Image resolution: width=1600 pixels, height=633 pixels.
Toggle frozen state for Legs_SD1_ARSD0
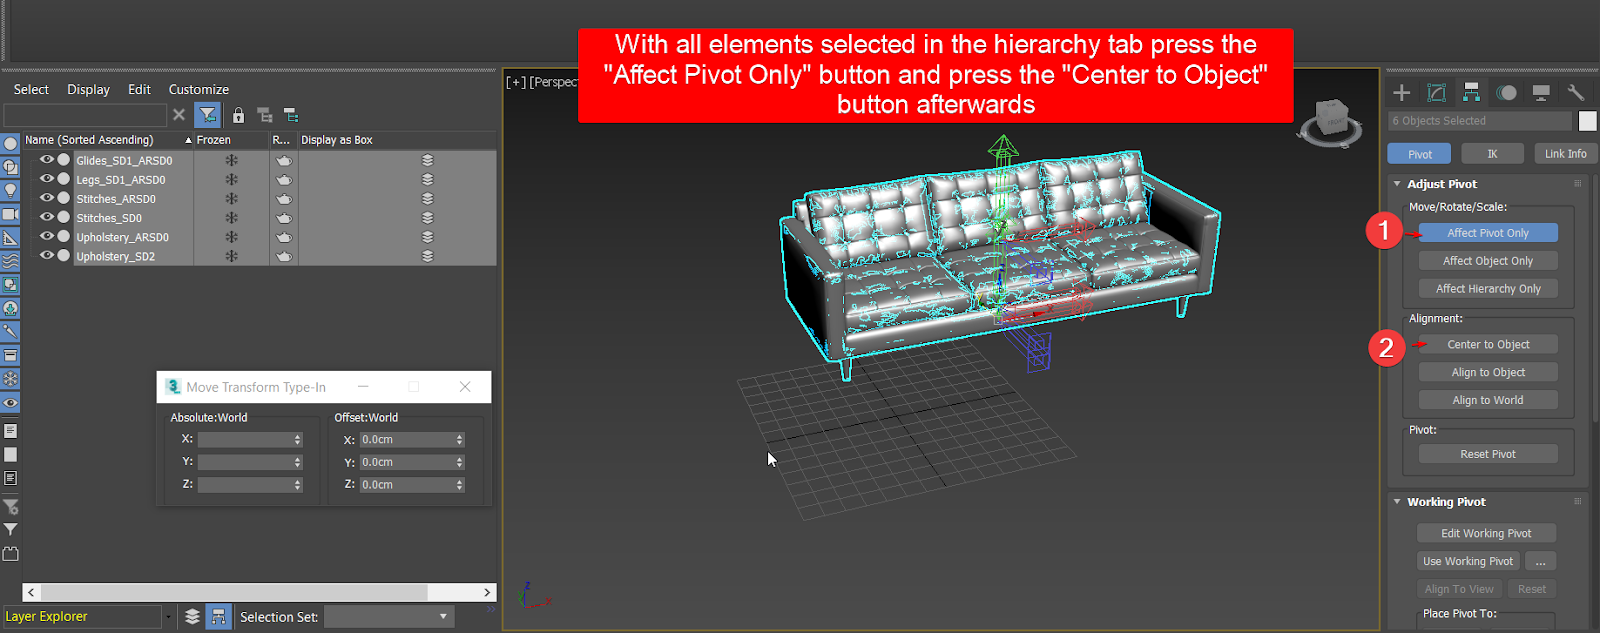point(231,180)
